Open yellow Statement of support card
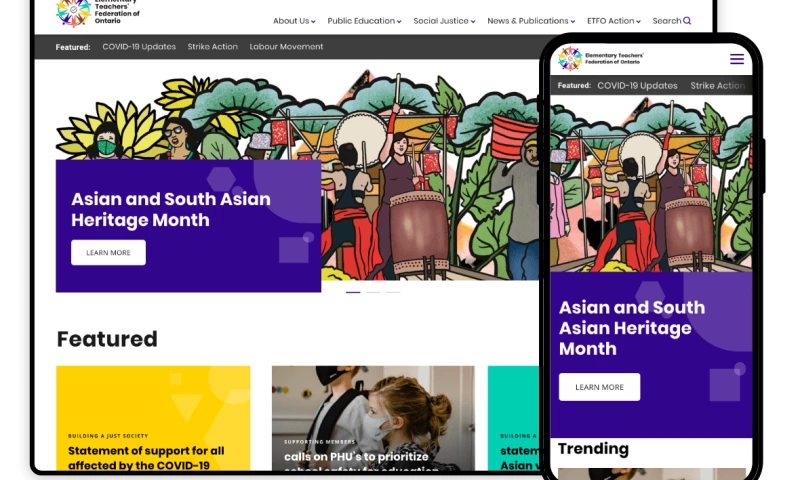This screenshot has width=800, height=480. click(x=153, y=418)
